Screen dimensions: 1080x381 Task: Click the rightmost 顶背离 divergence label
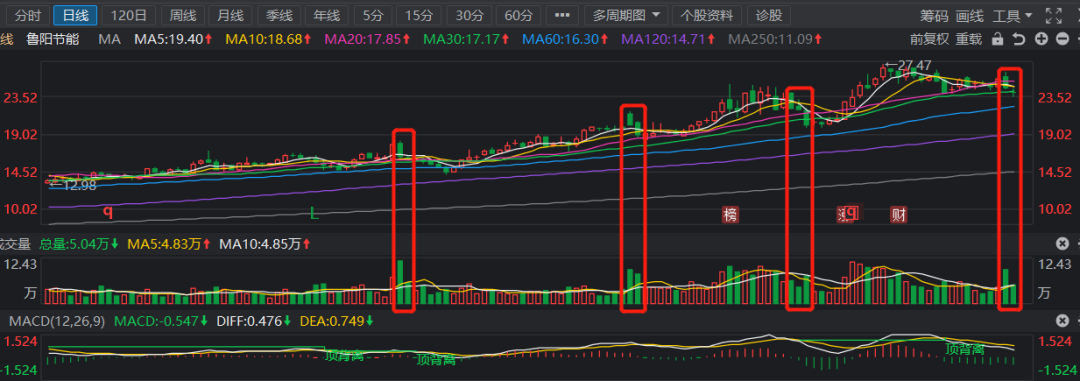click(964, 349)
